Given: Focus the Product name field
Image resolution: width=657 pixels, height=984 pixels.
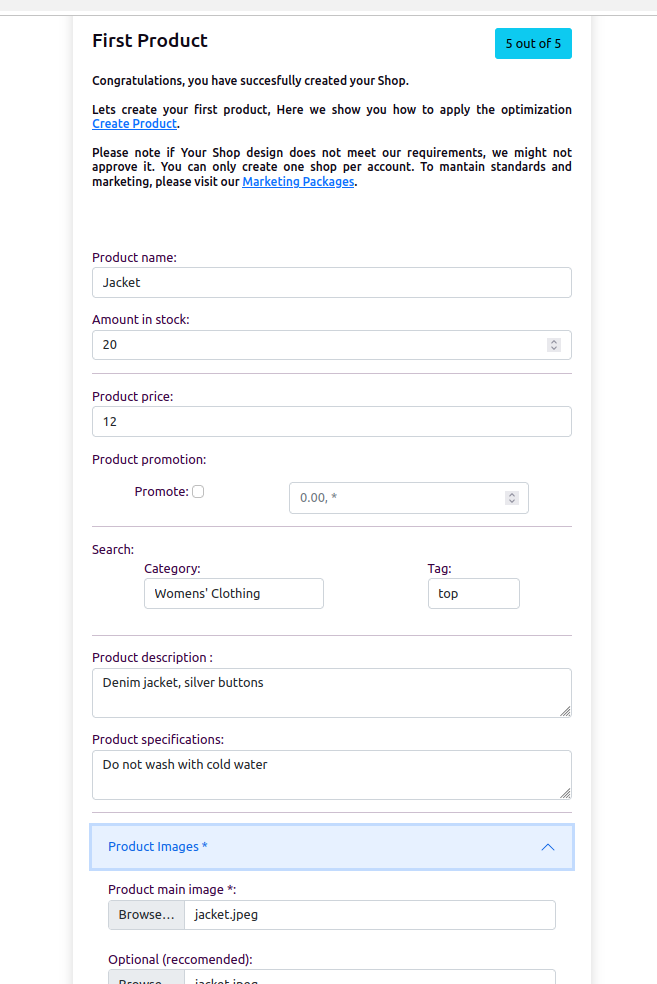Looking at the screenshot, I should click(331, 283).
